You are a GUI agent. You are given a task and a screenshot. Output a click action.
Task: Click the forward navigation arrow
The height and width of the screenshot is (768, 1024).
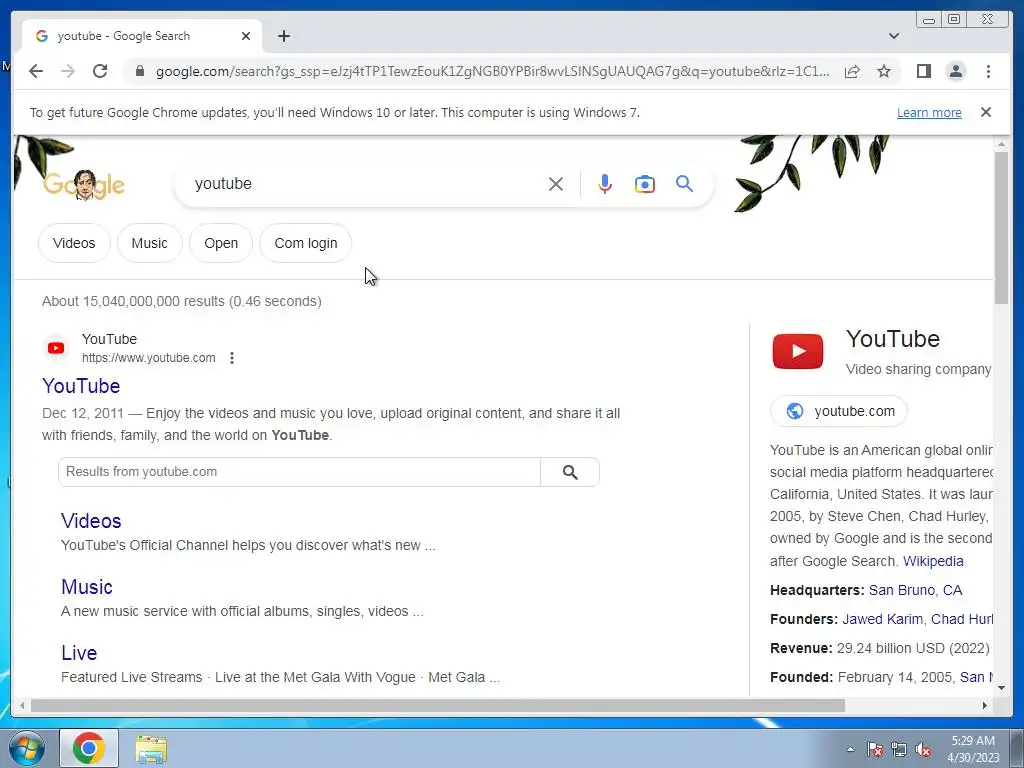pos(68,71)
